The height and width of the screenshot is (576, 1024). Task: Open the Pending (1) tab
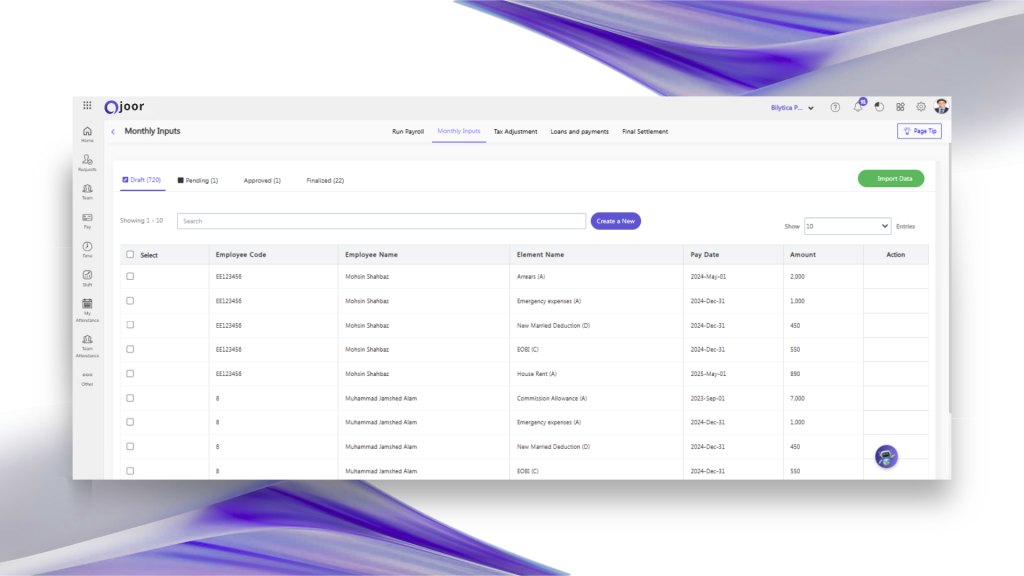pyautogui.click(x=197, y=180)
